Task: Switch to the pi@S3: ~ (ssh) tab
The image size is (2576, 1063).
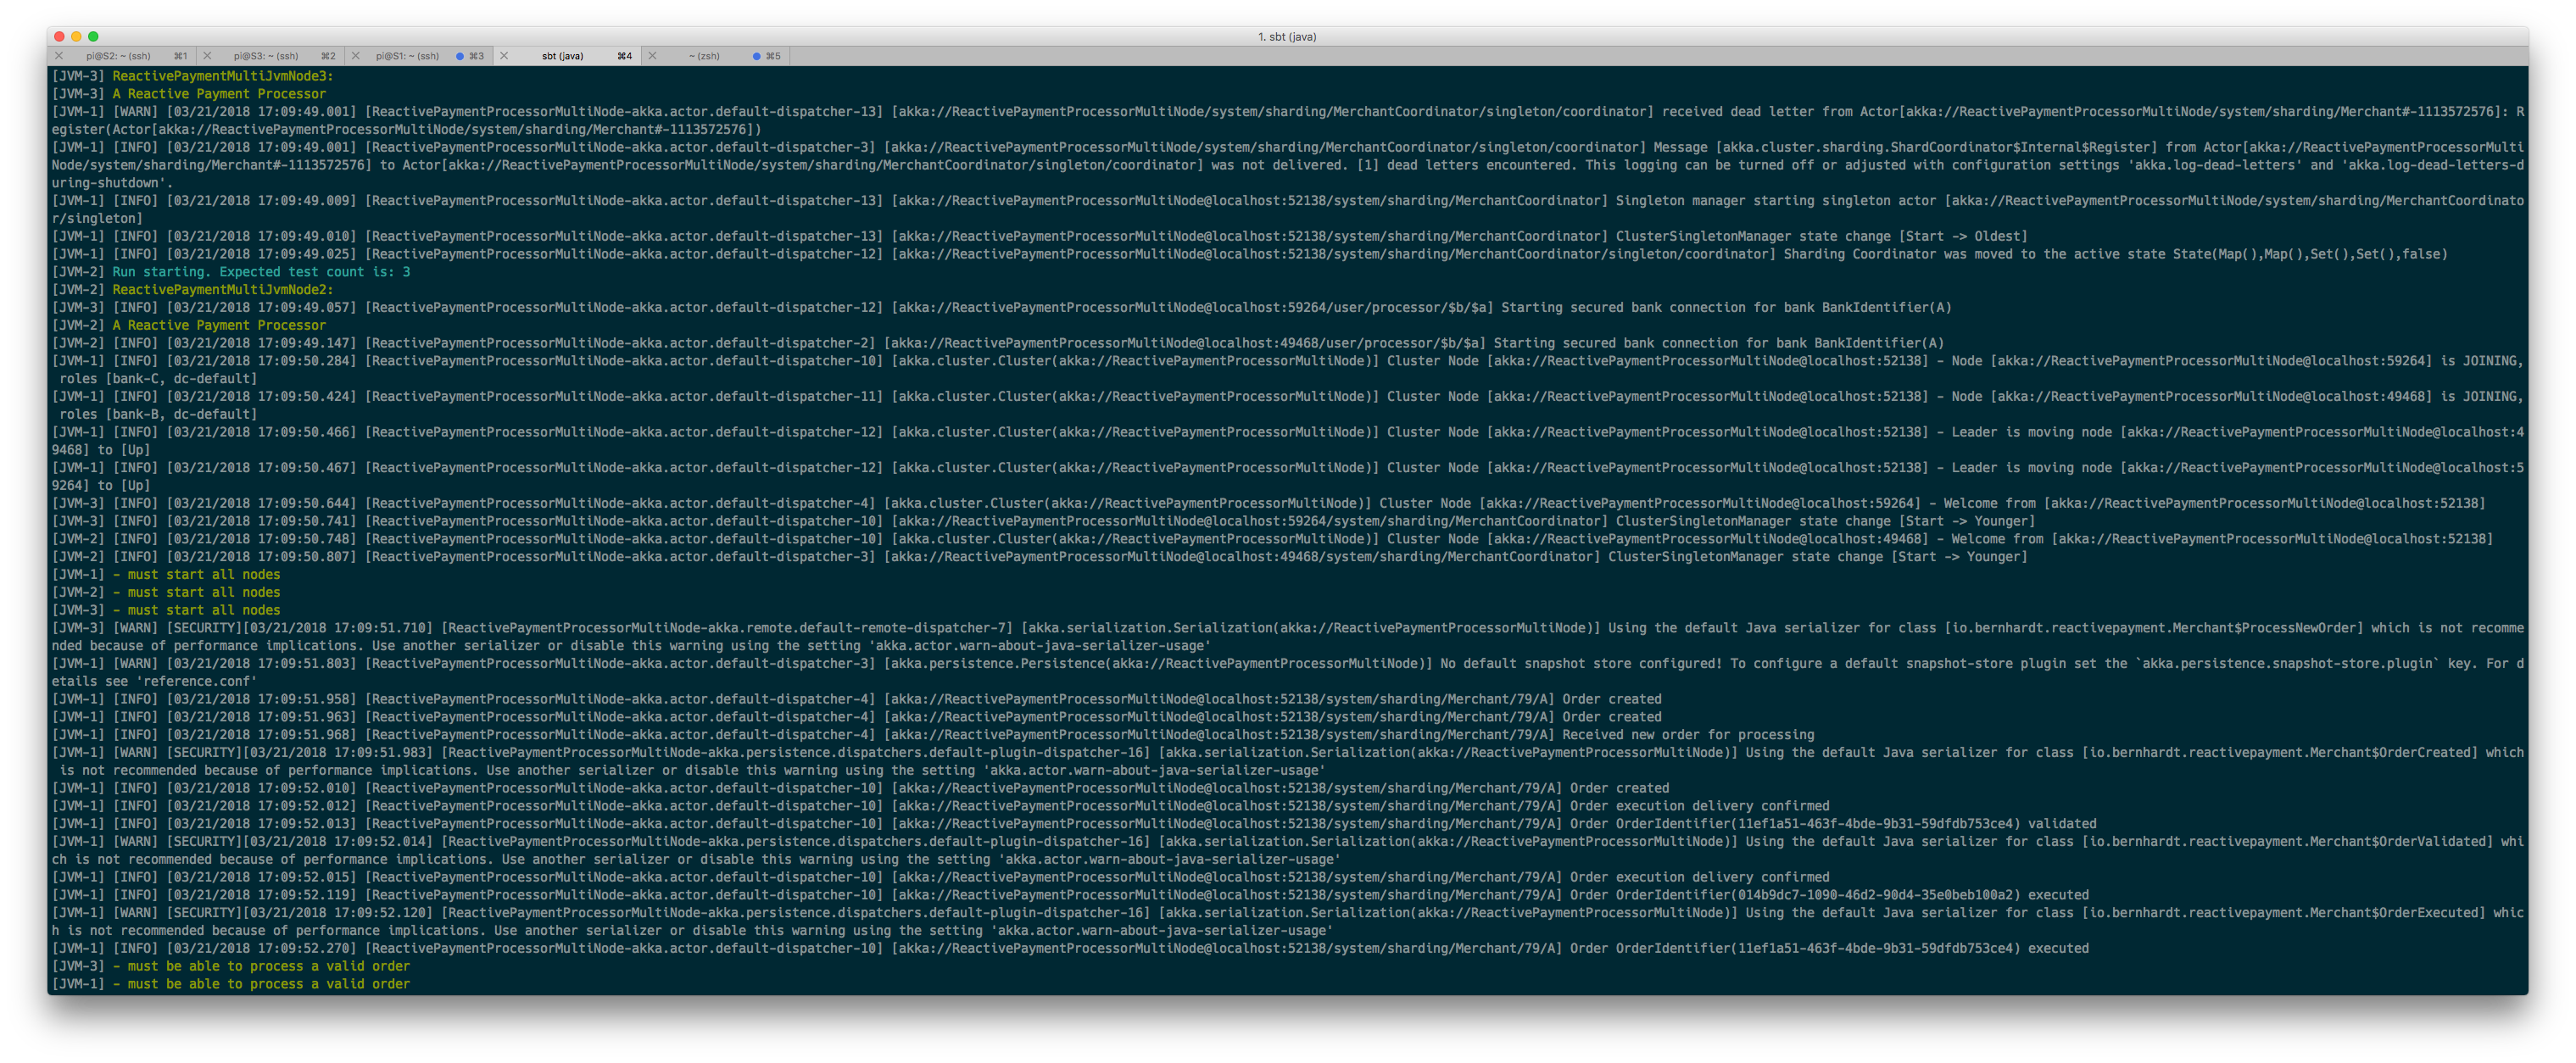Action: pyautogui.click(x=266, y=56)
